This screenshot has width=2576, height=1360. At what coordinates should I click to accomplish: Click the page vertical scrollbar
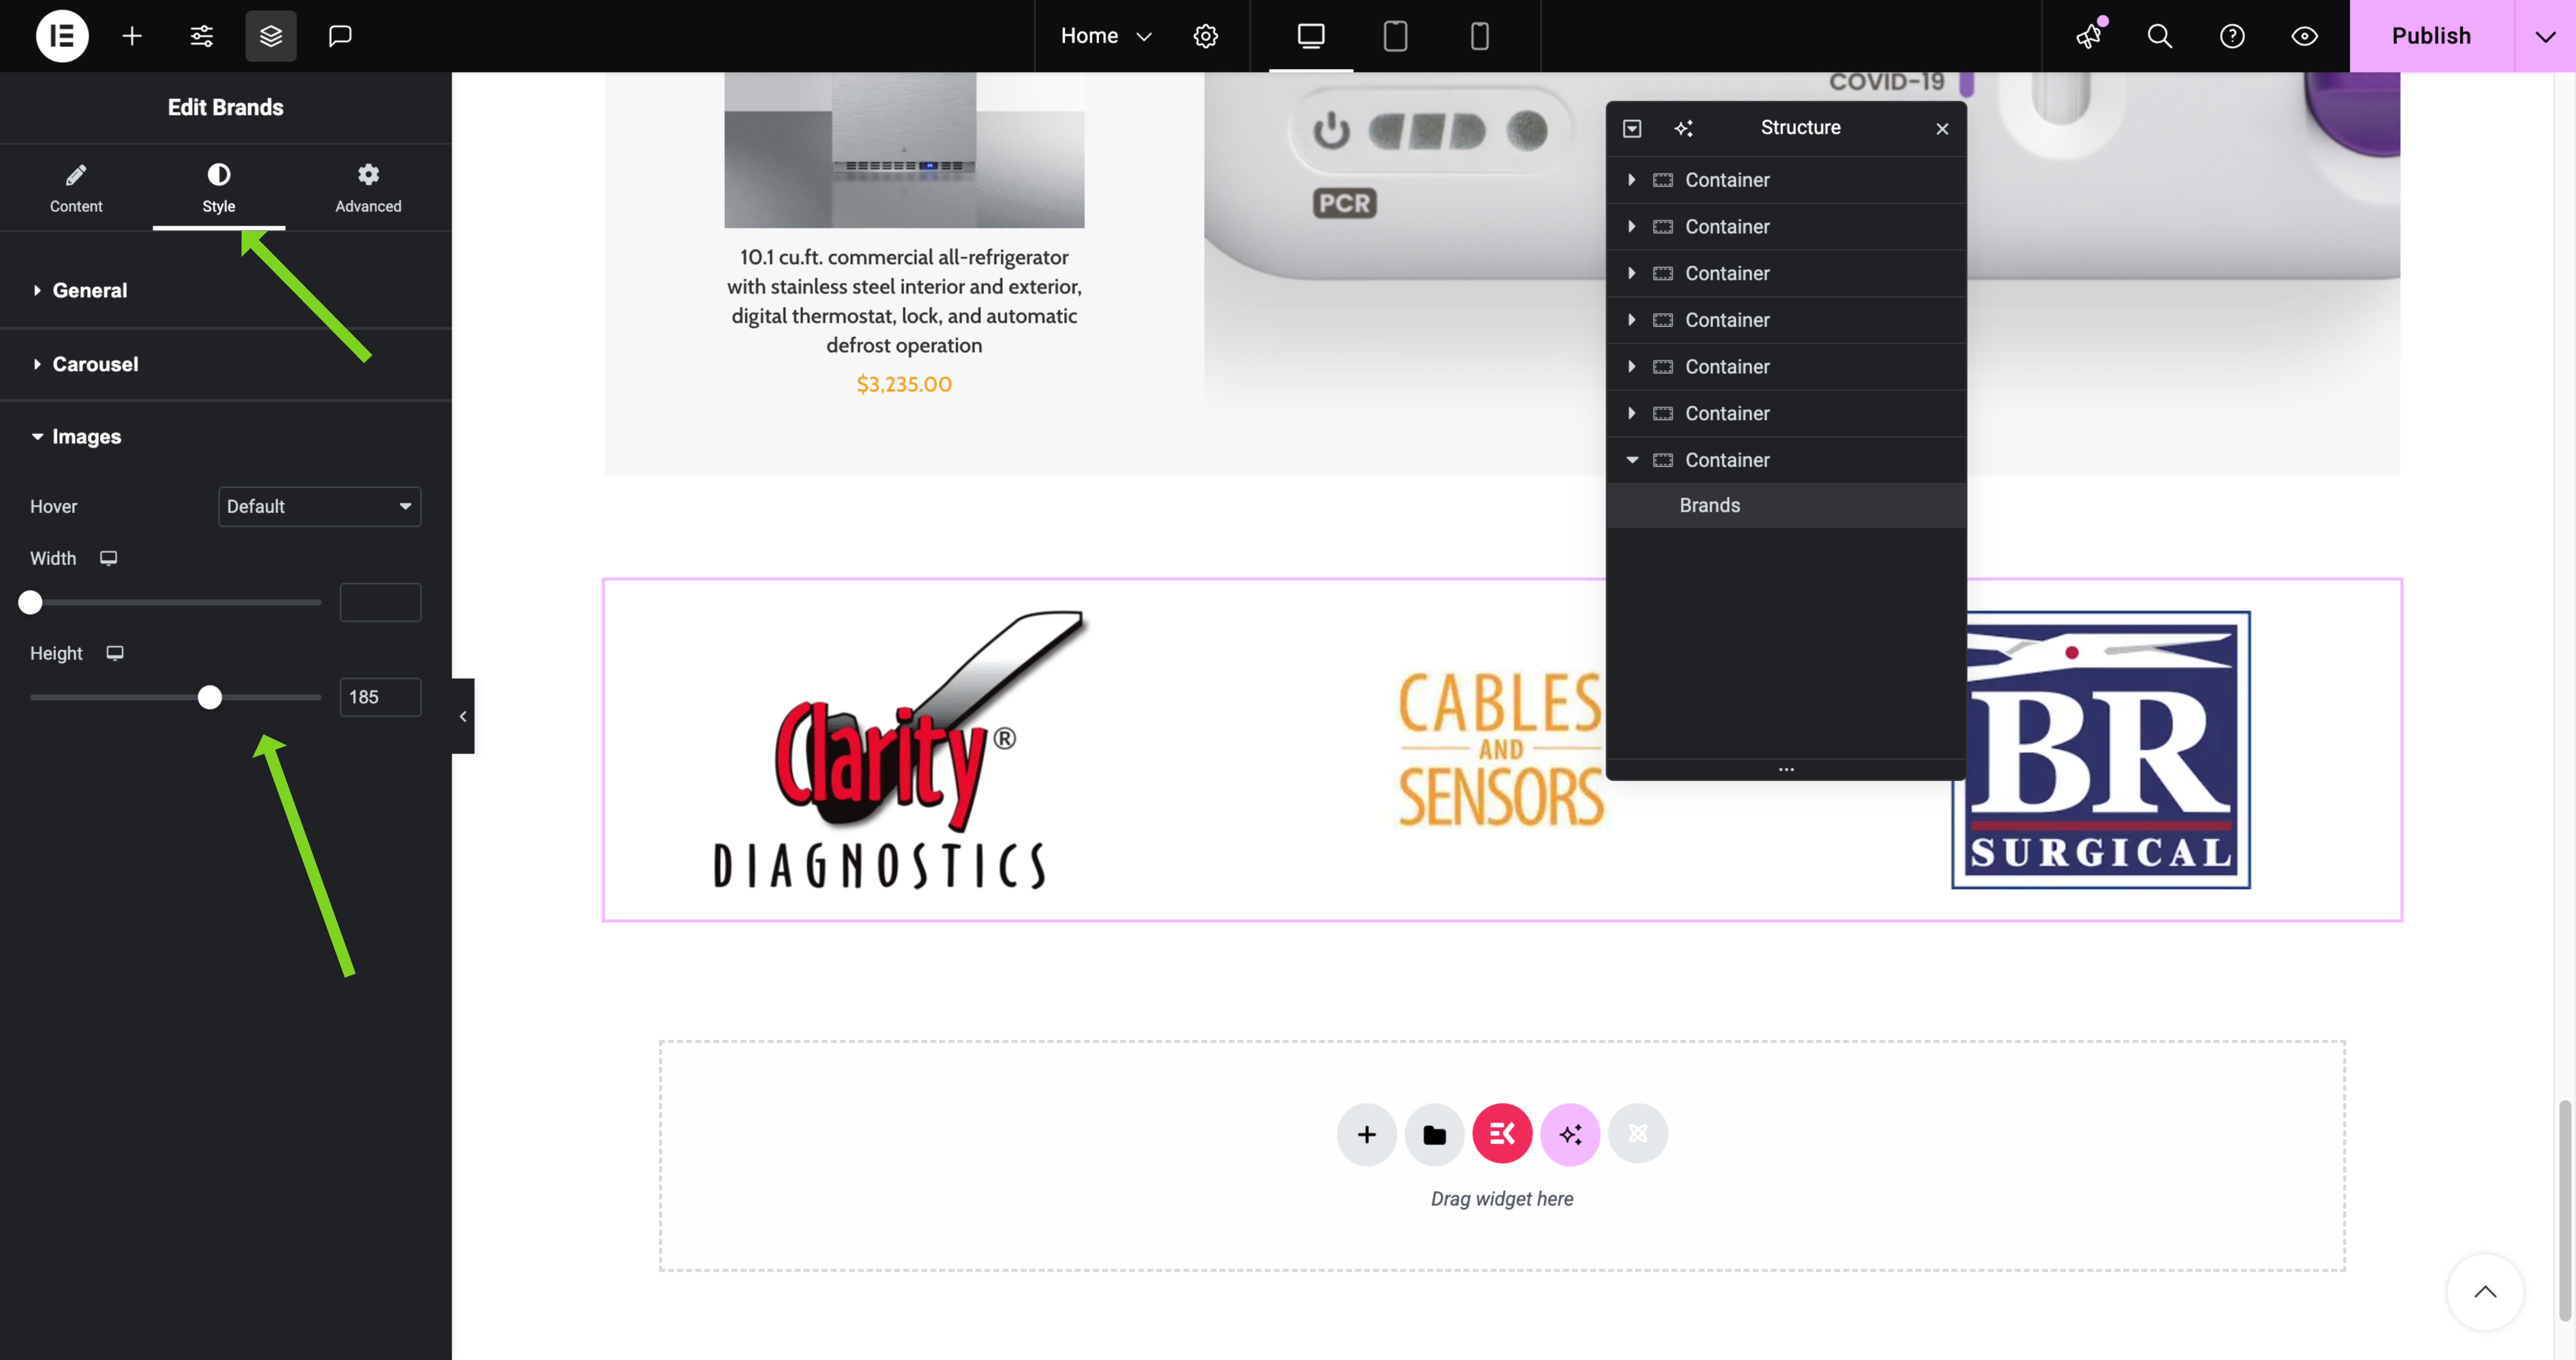click(2565, 1210)
